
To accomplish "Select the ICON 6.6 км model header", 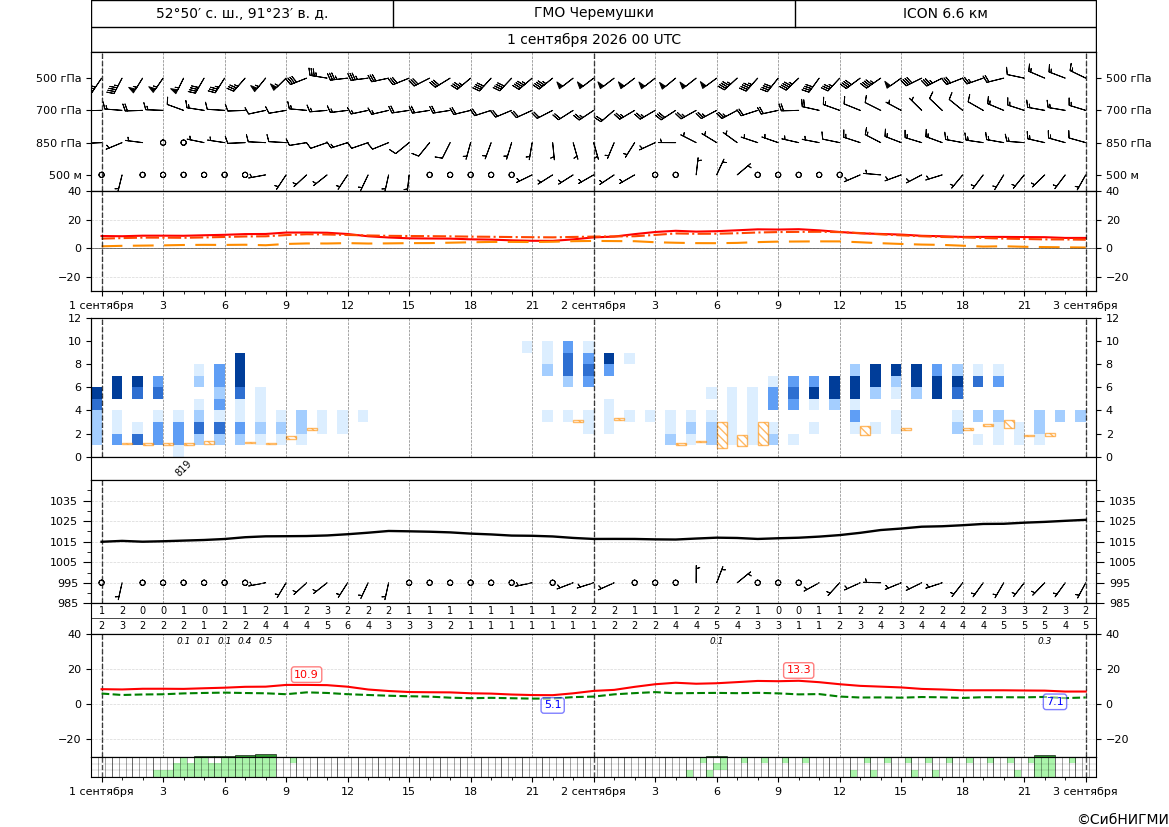I will pos(945,13).
